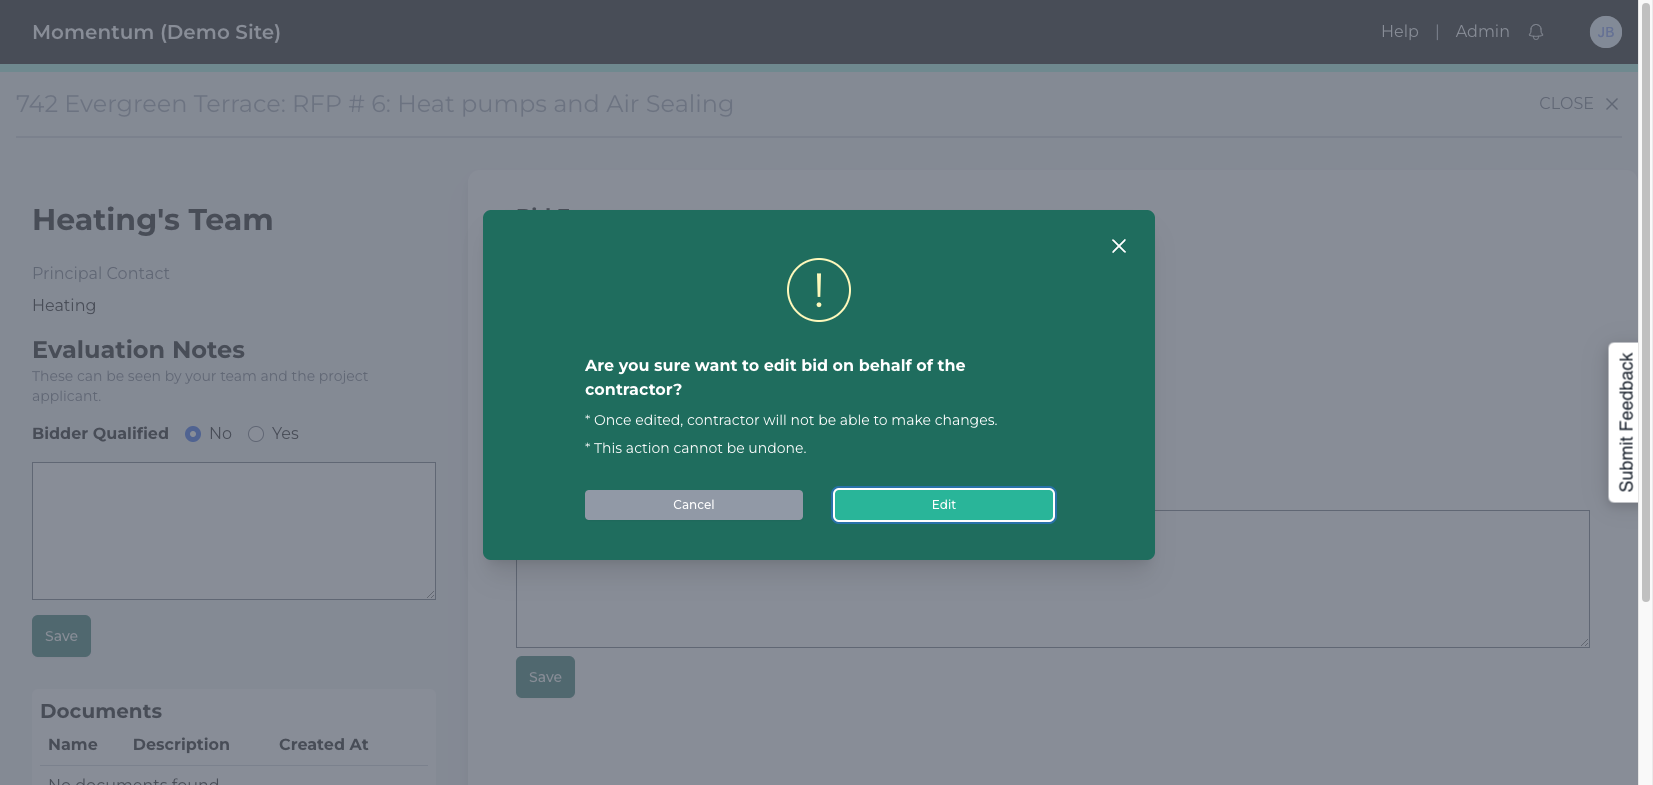Viewport: 1653px width, 785px height.
Task: Select No for Bidder Qualified
Action: [193, 434]
